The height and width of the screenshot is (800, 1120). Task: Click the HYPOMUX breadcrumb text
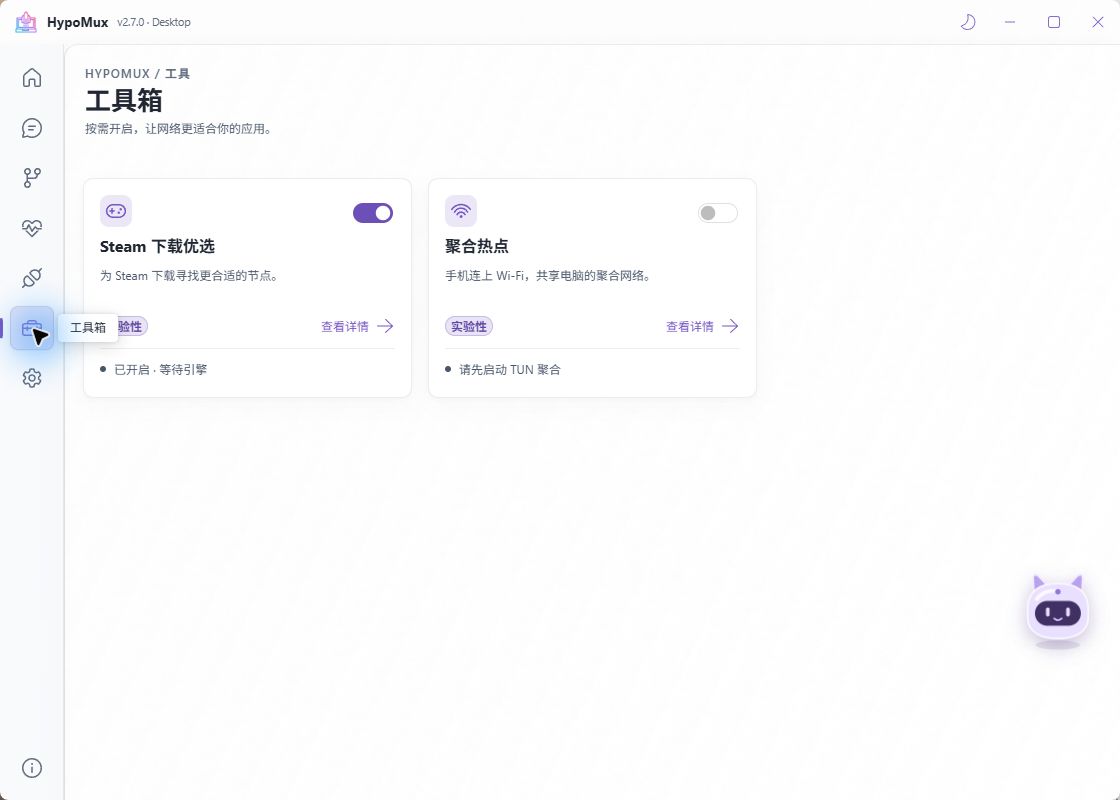tap(118, 74)
